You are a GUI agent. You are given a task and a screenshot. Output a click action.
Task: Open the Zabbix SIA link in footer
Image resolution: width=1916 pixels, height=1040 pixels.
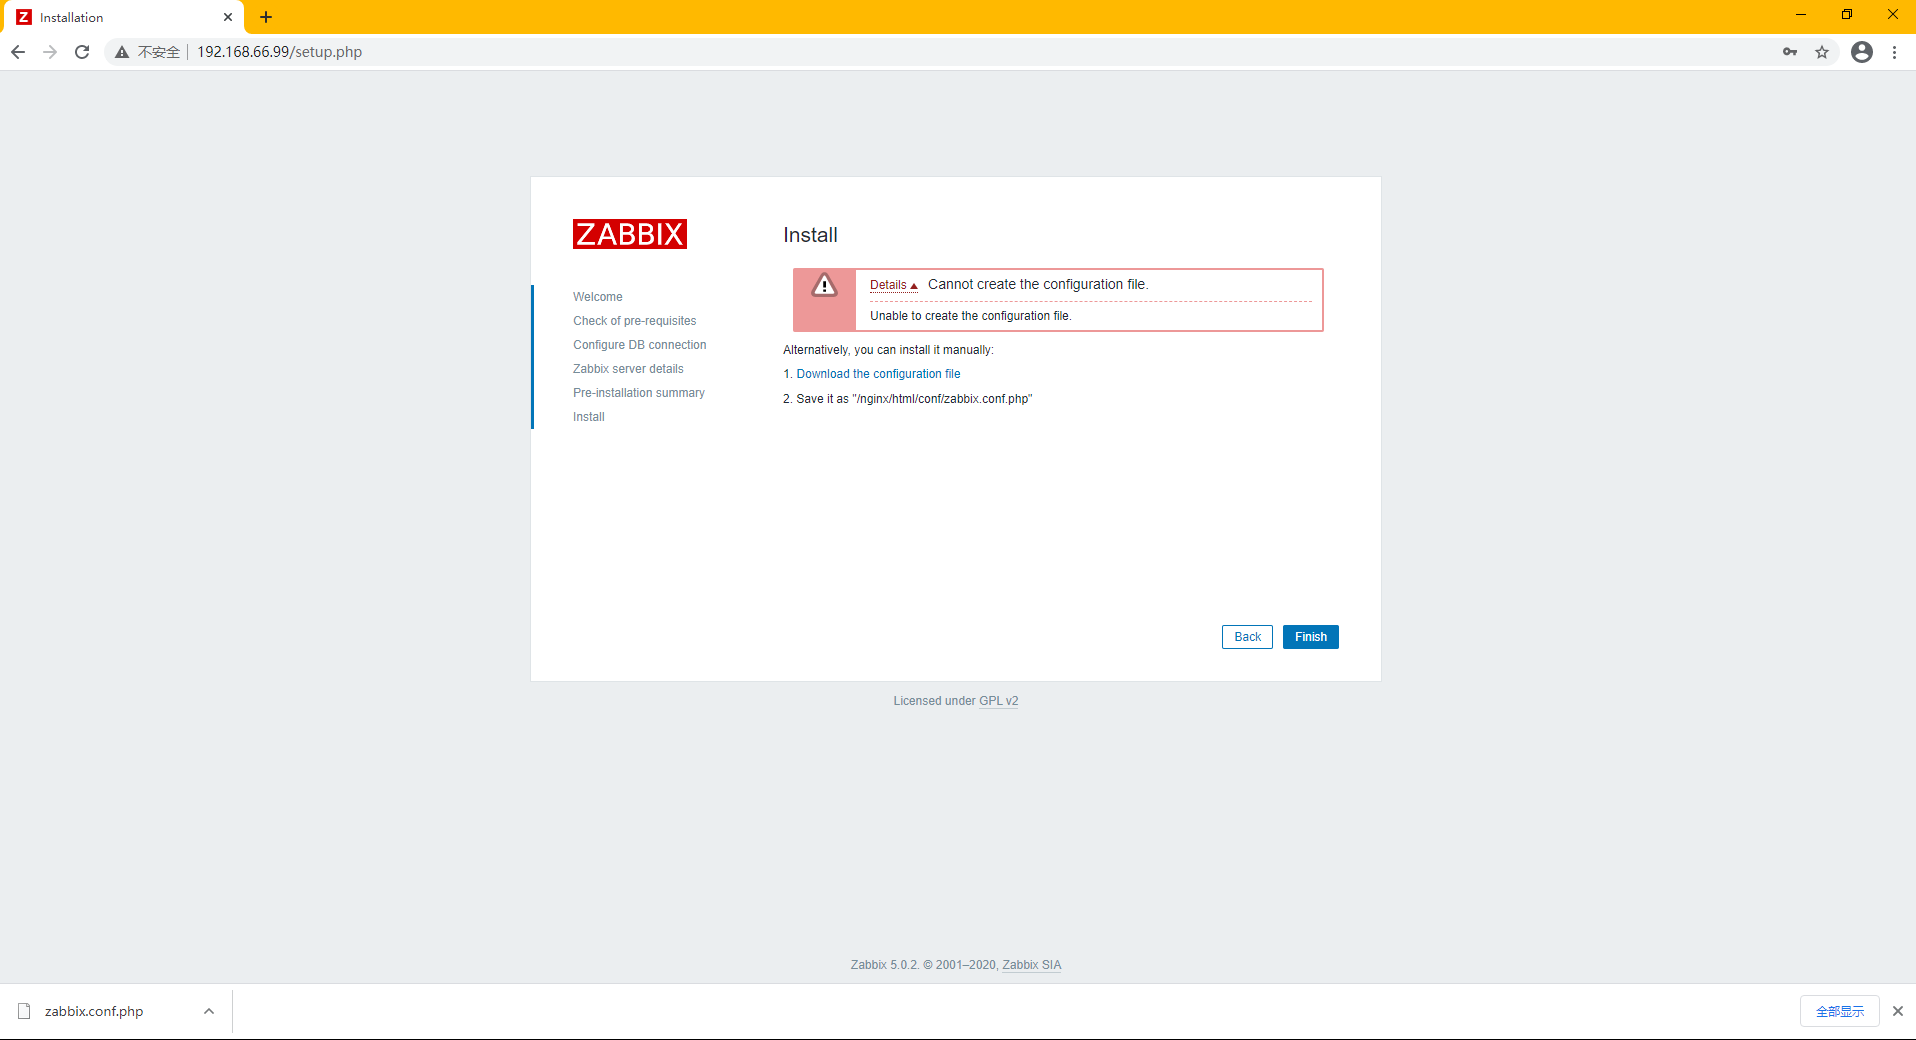coord(1032,965)
